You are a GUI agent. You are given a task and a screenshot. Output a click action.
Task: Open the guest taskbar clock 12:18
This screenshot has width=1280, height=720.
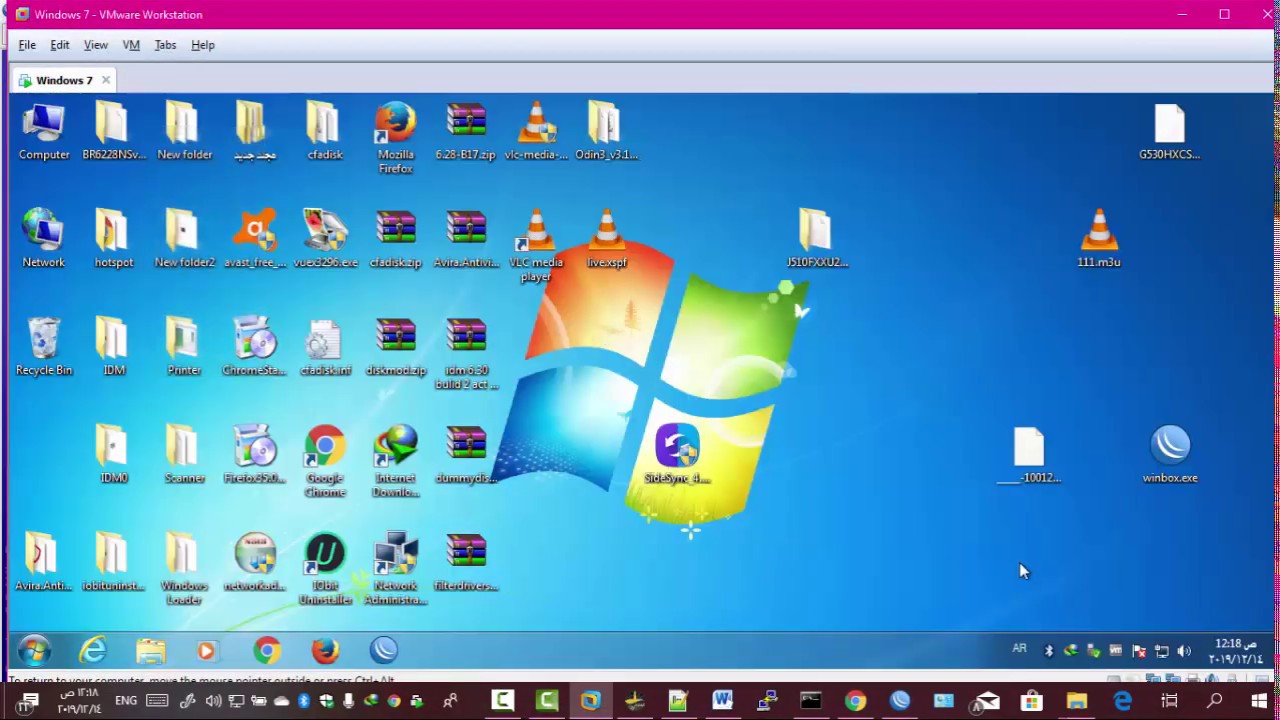coord(1236,651)
